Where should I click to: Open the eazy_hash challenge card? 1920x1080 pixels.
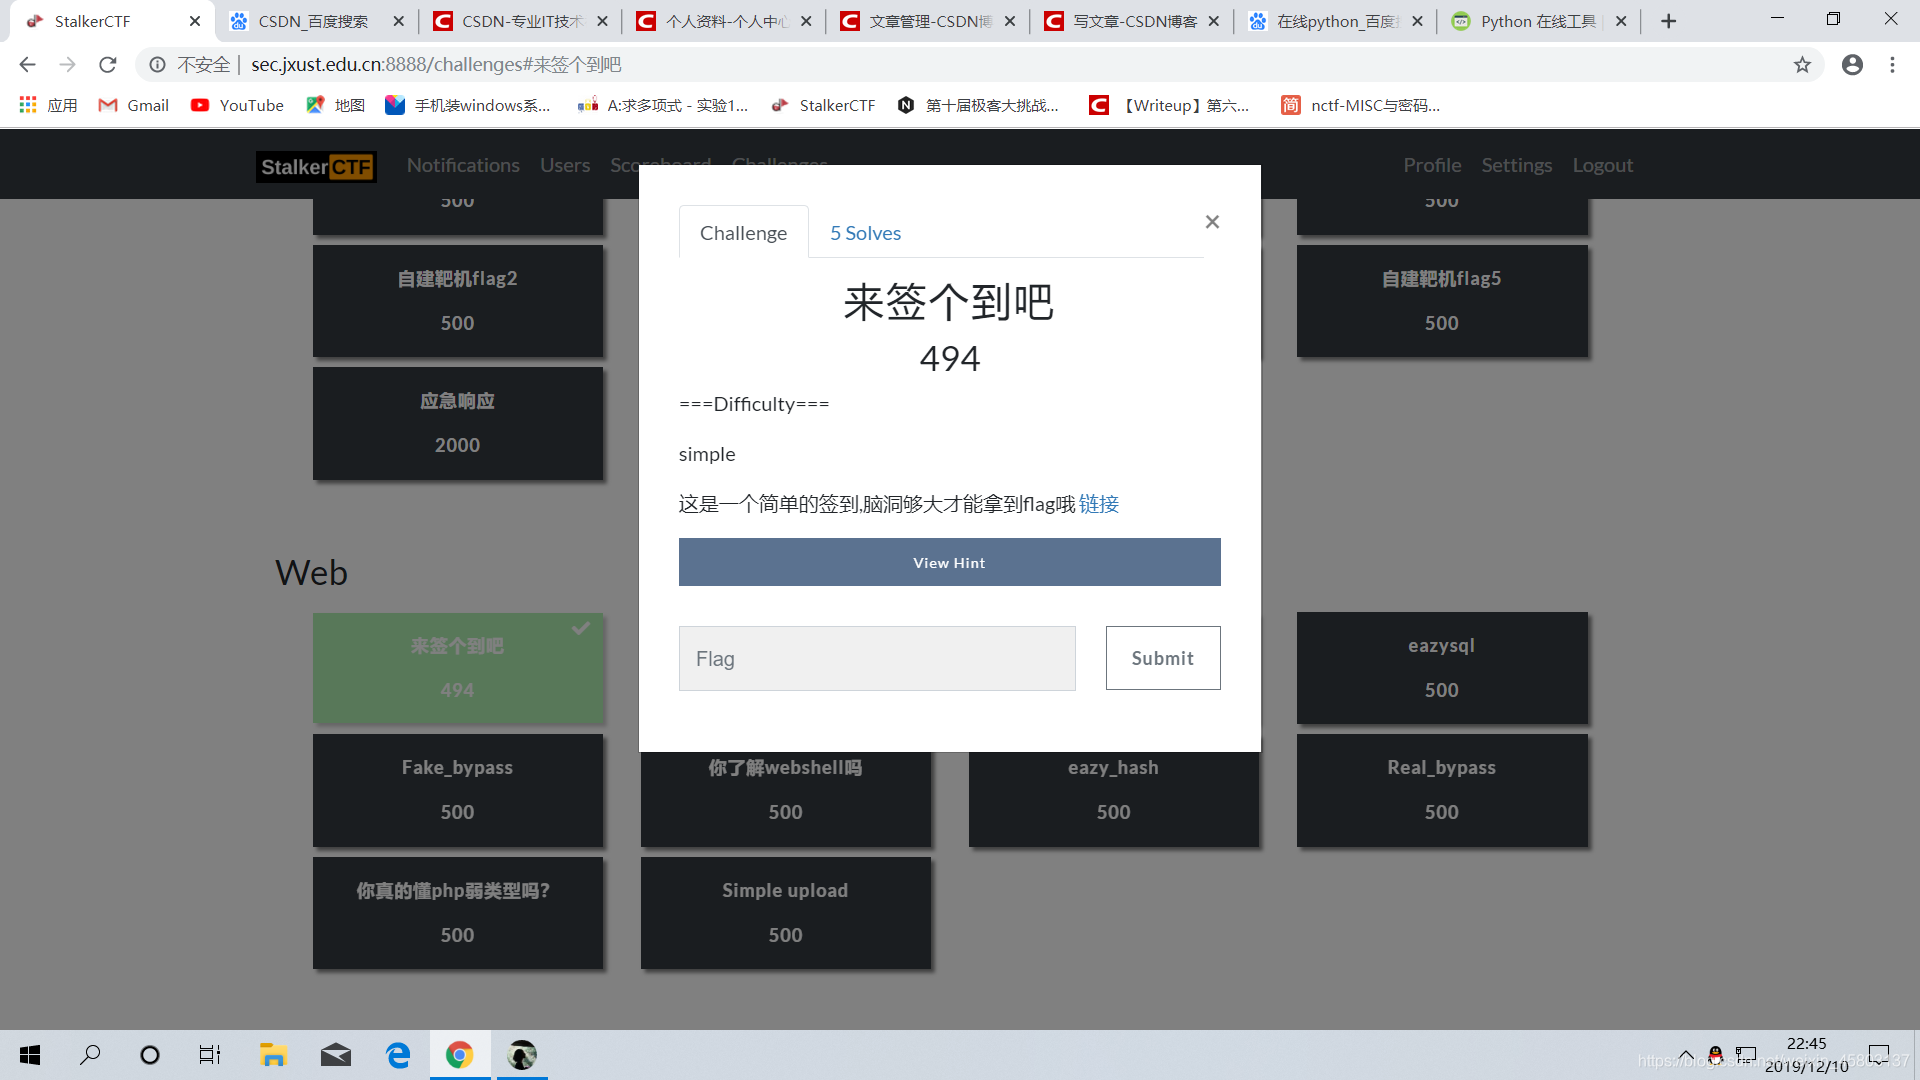click(1114, 799)
